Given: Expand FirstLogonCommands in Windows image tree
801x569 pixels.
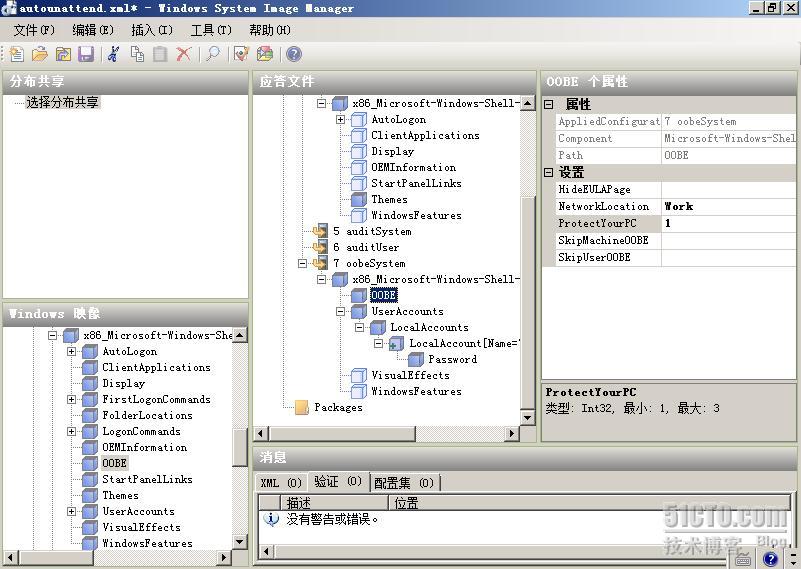Looking at the screenshot, I should tap(72, 399).
